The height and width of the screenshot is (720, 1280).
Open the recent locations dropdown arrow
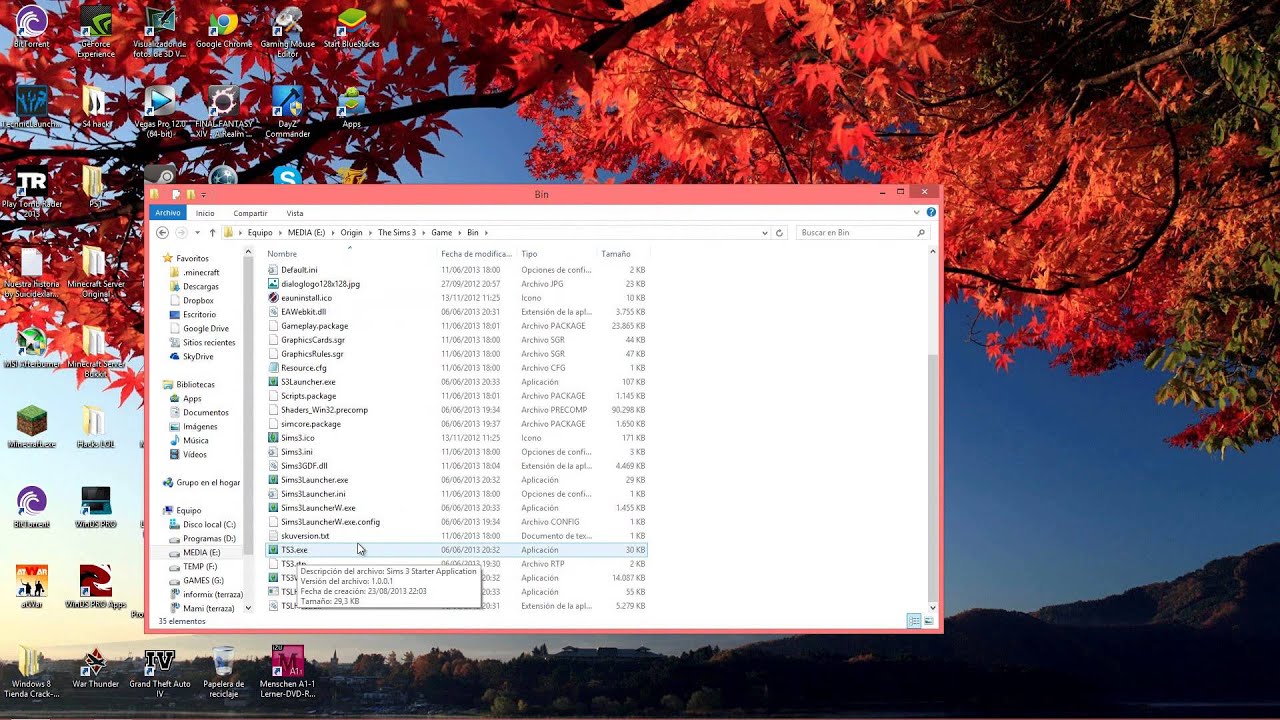pos(197,232)
